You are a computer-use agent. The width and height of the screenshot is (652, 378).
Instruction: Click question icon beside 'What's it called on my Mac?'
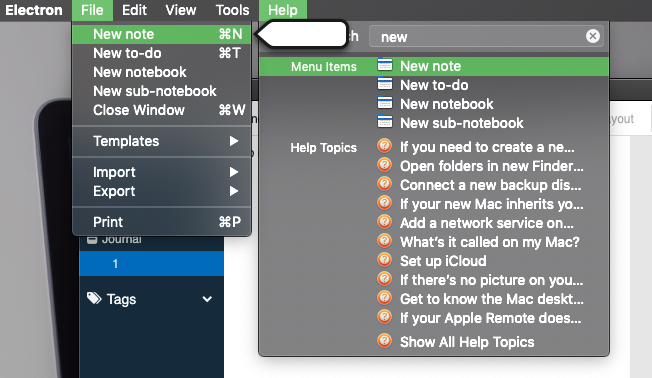(x=385, y=241)
